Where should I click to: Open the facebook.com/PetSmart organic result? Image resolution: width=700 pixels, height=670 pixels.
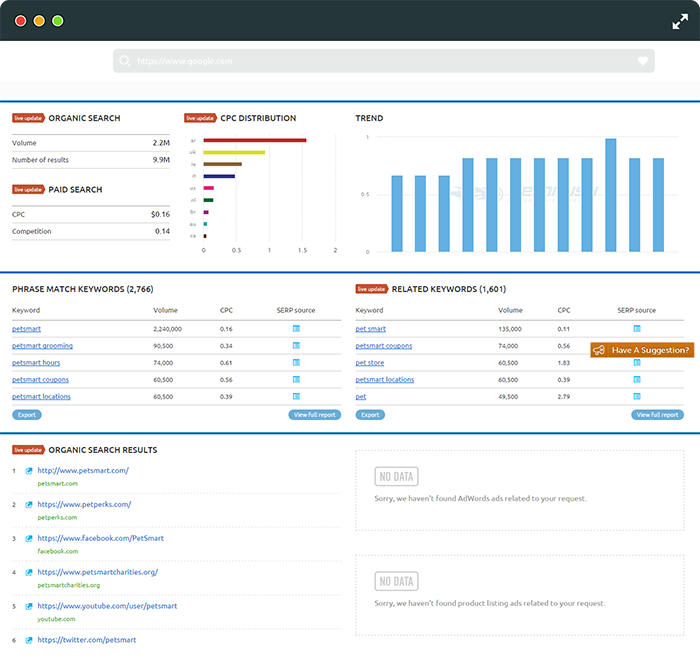tap(100, 538)
